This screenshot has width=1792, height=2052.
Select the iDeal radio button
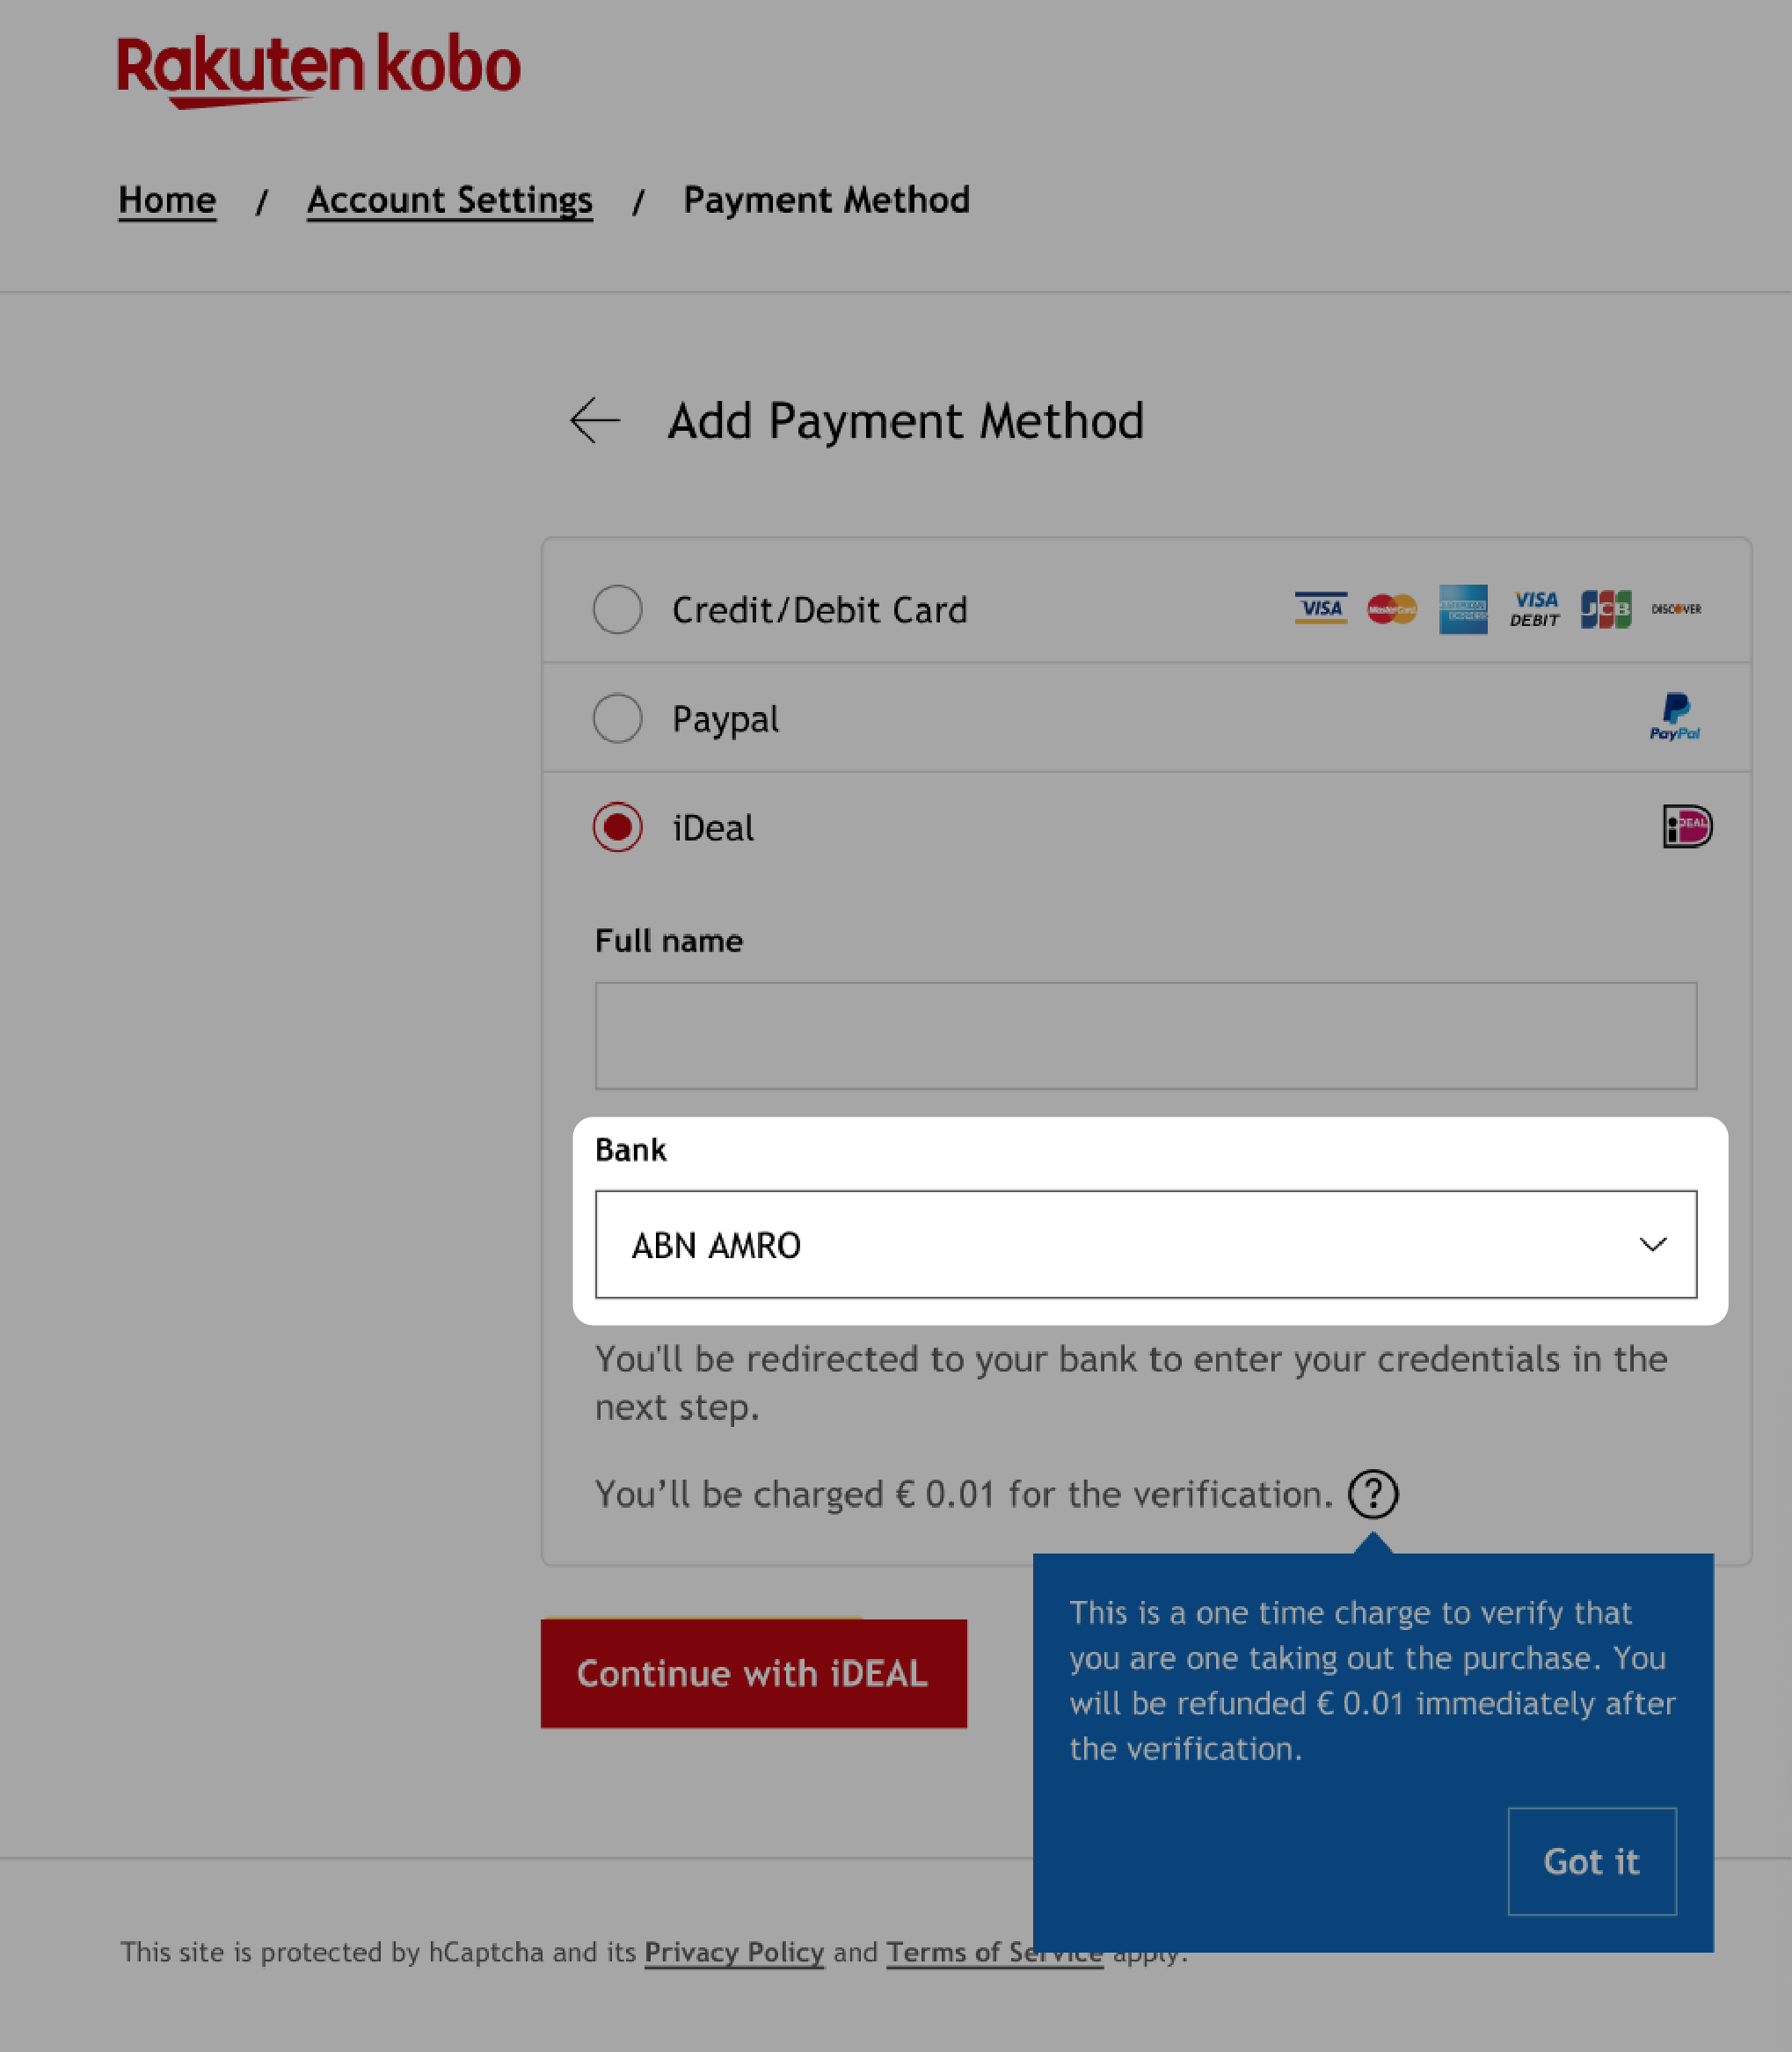(617, 827)
